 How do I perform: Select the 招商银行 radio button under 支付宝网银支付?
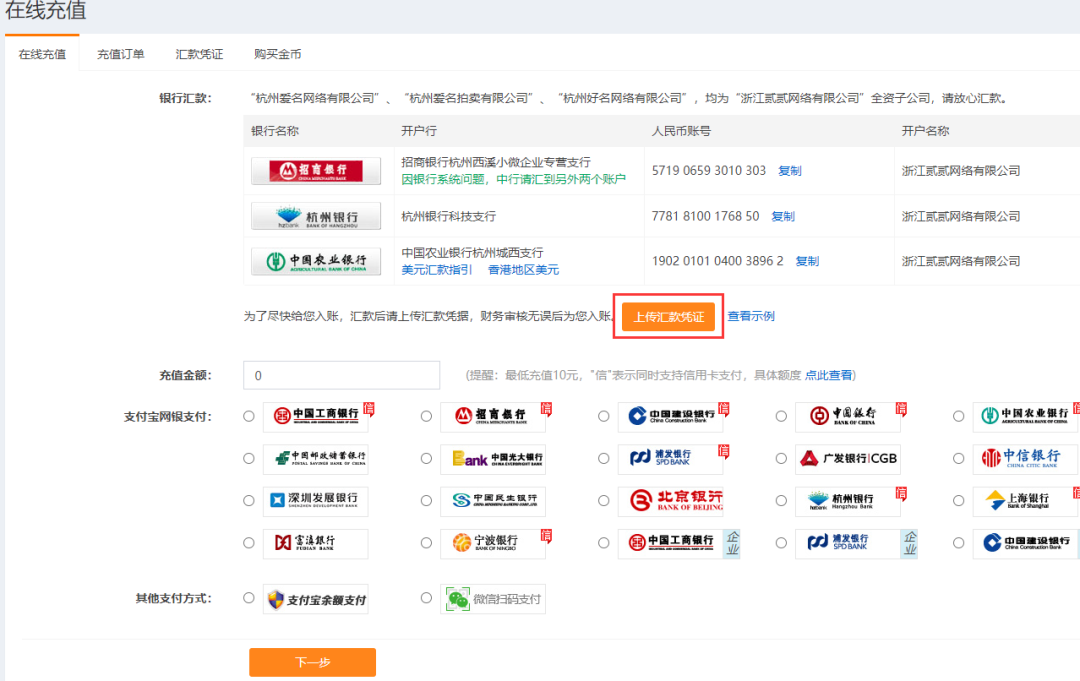point(426,416)
